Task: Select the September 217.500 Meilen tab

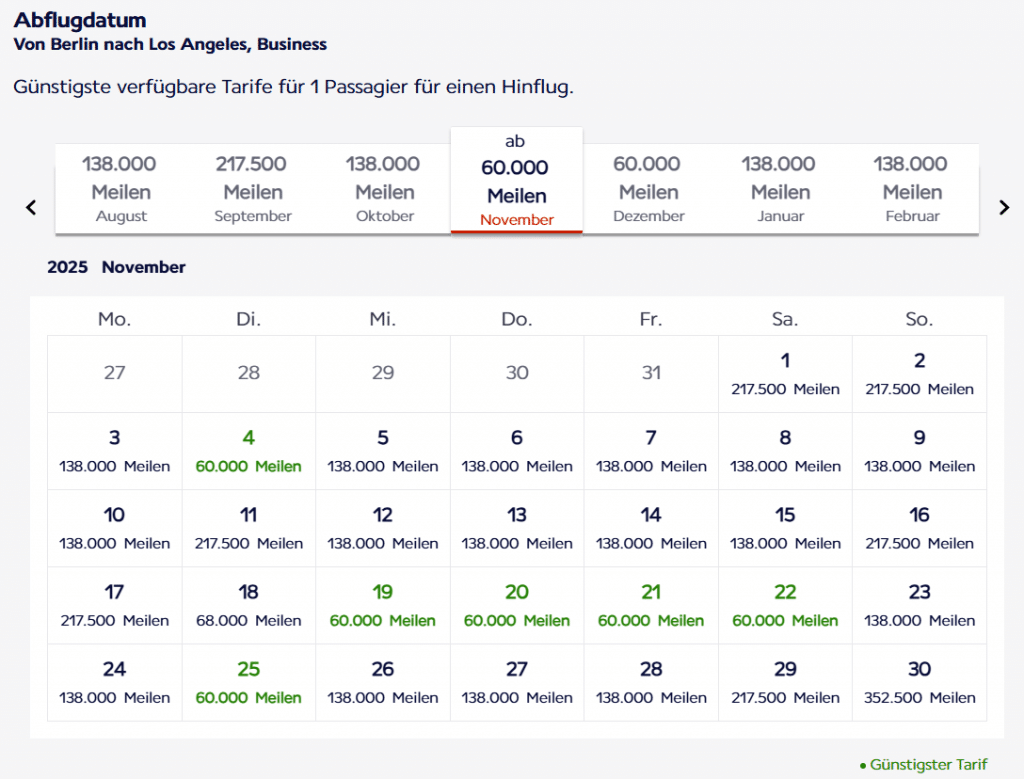Action: point(253,189)
